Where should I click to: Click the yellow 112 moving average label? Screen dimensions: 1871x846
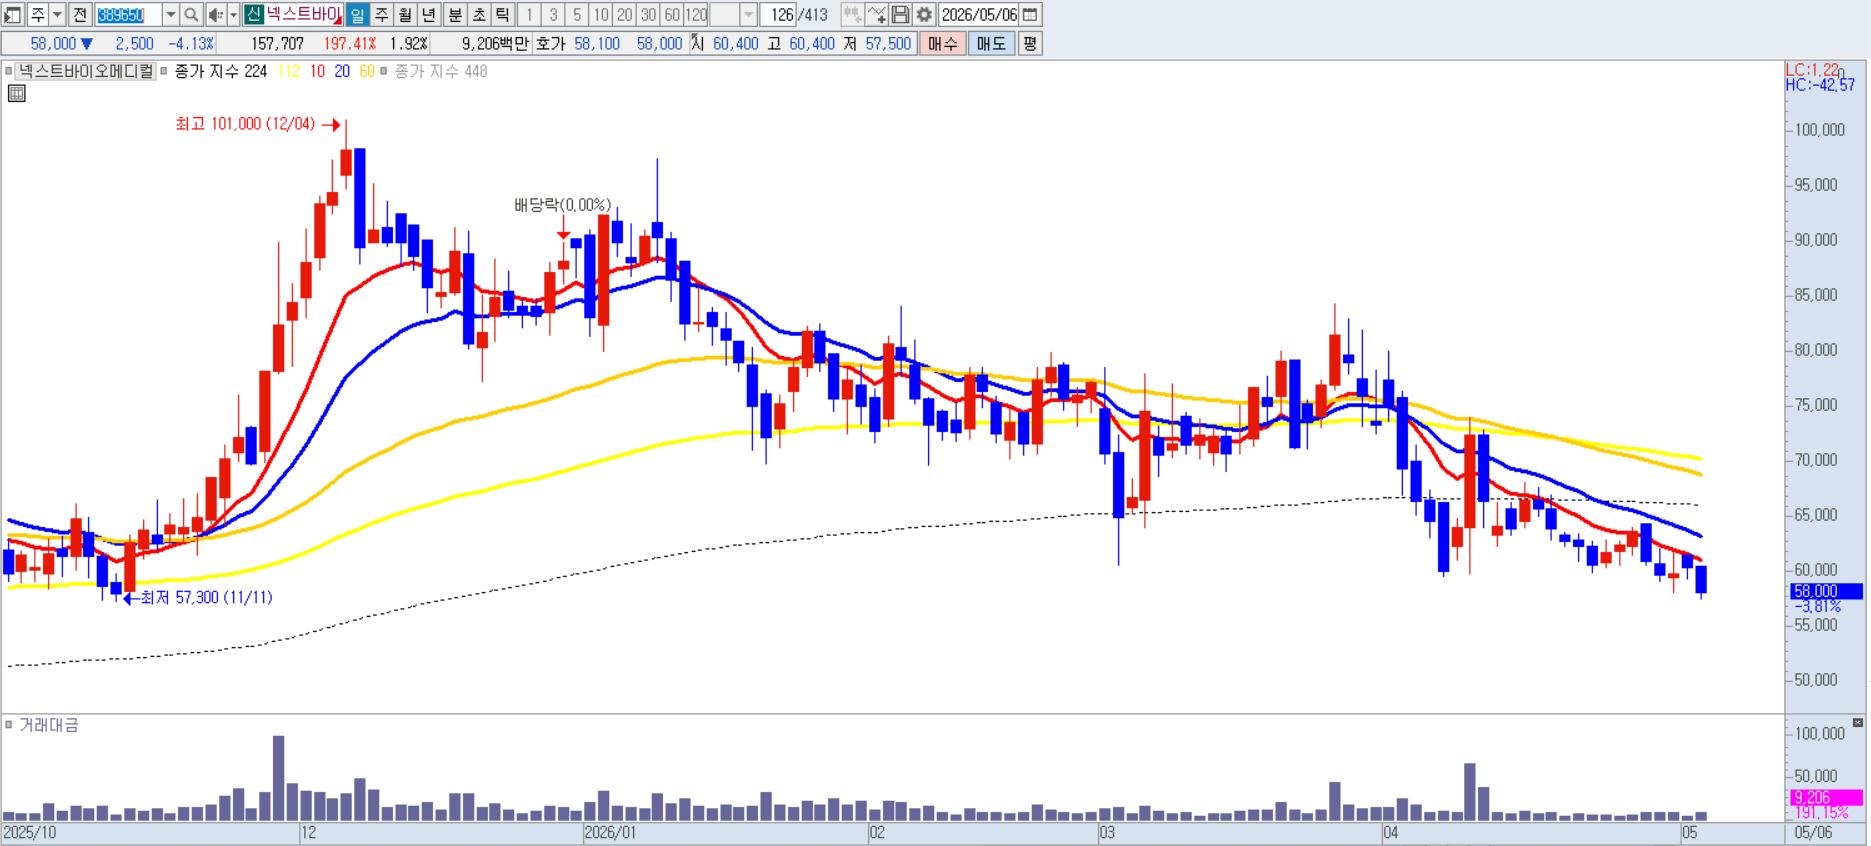tap(289, 71)
